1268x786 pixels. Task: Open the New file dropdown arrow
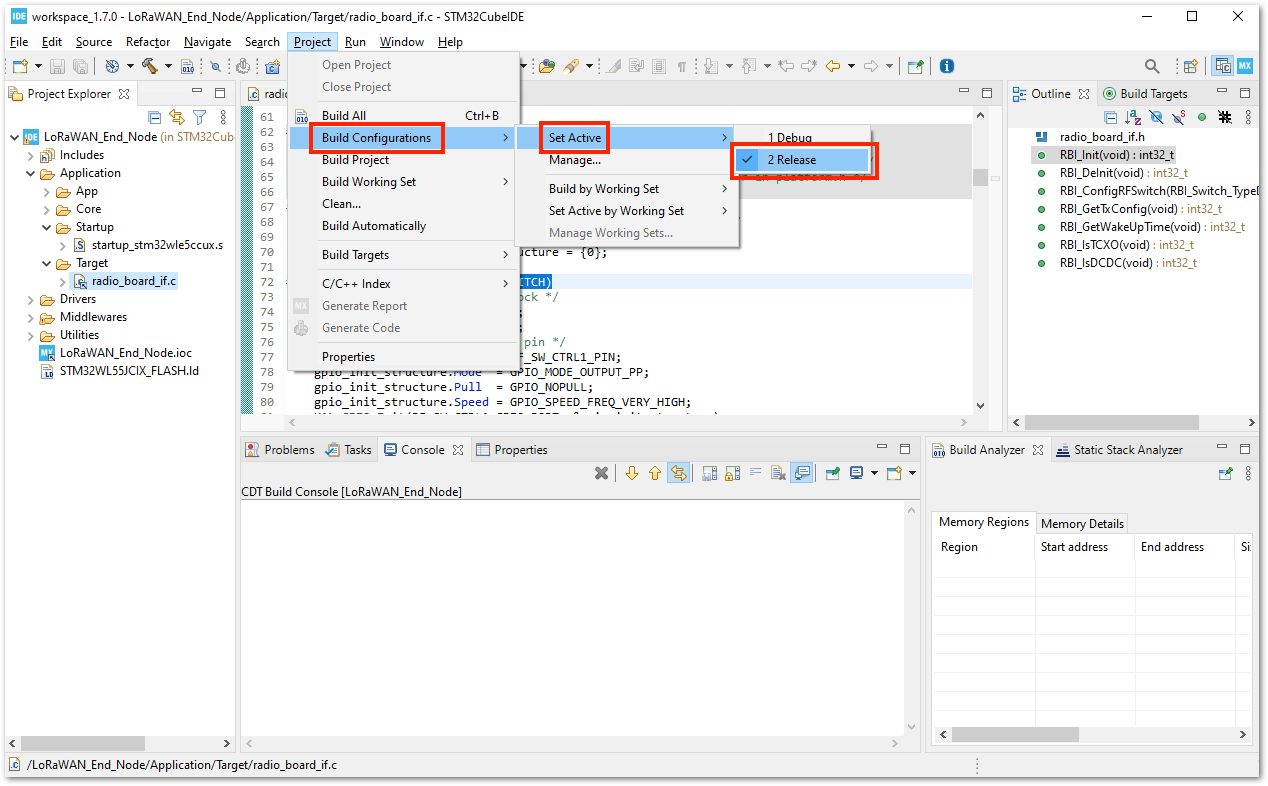click(x=38, y=66)
